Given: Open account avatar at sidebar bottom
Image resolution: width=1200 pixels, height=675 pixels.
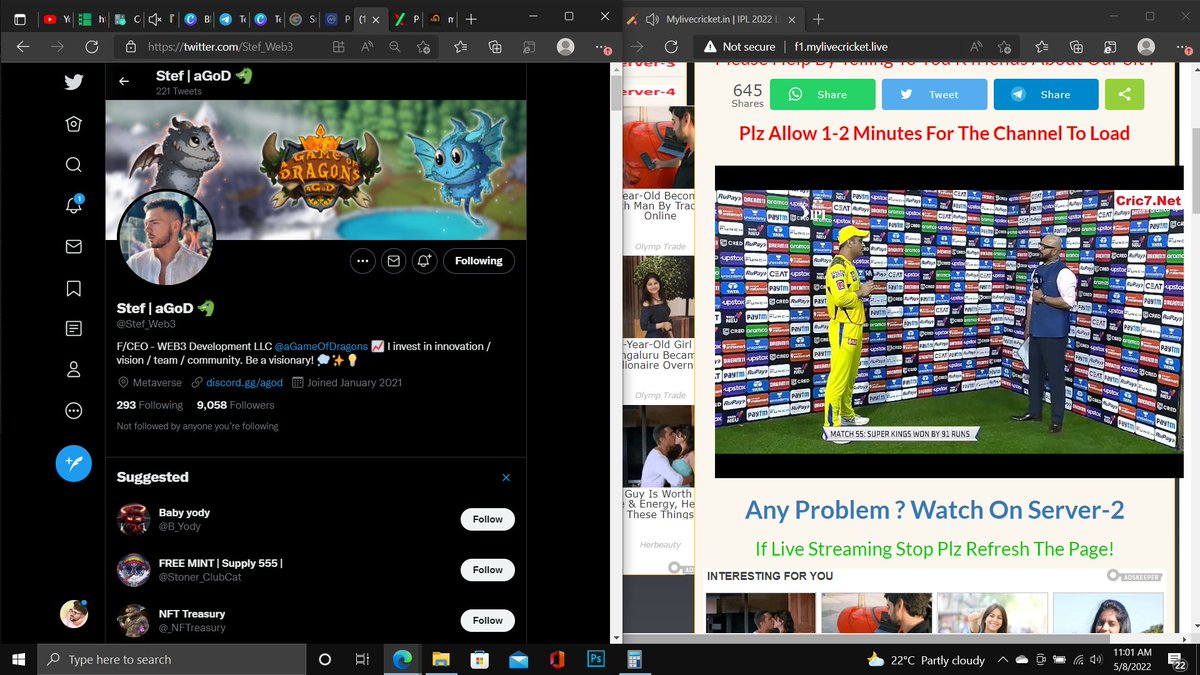Looking at the screenshot, I should (73, 614).
